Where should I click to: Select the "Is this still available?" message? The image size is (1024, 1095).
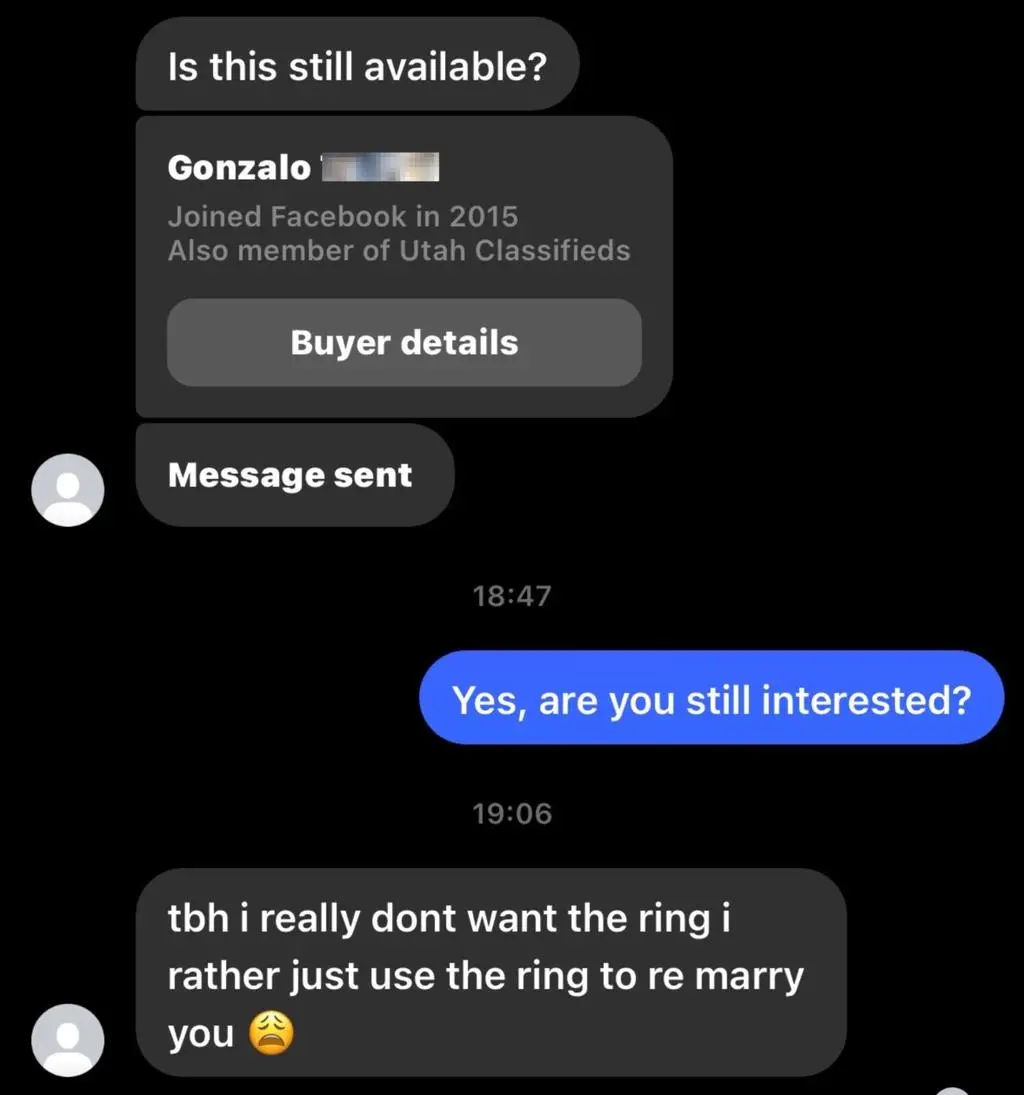pos(357,66)
